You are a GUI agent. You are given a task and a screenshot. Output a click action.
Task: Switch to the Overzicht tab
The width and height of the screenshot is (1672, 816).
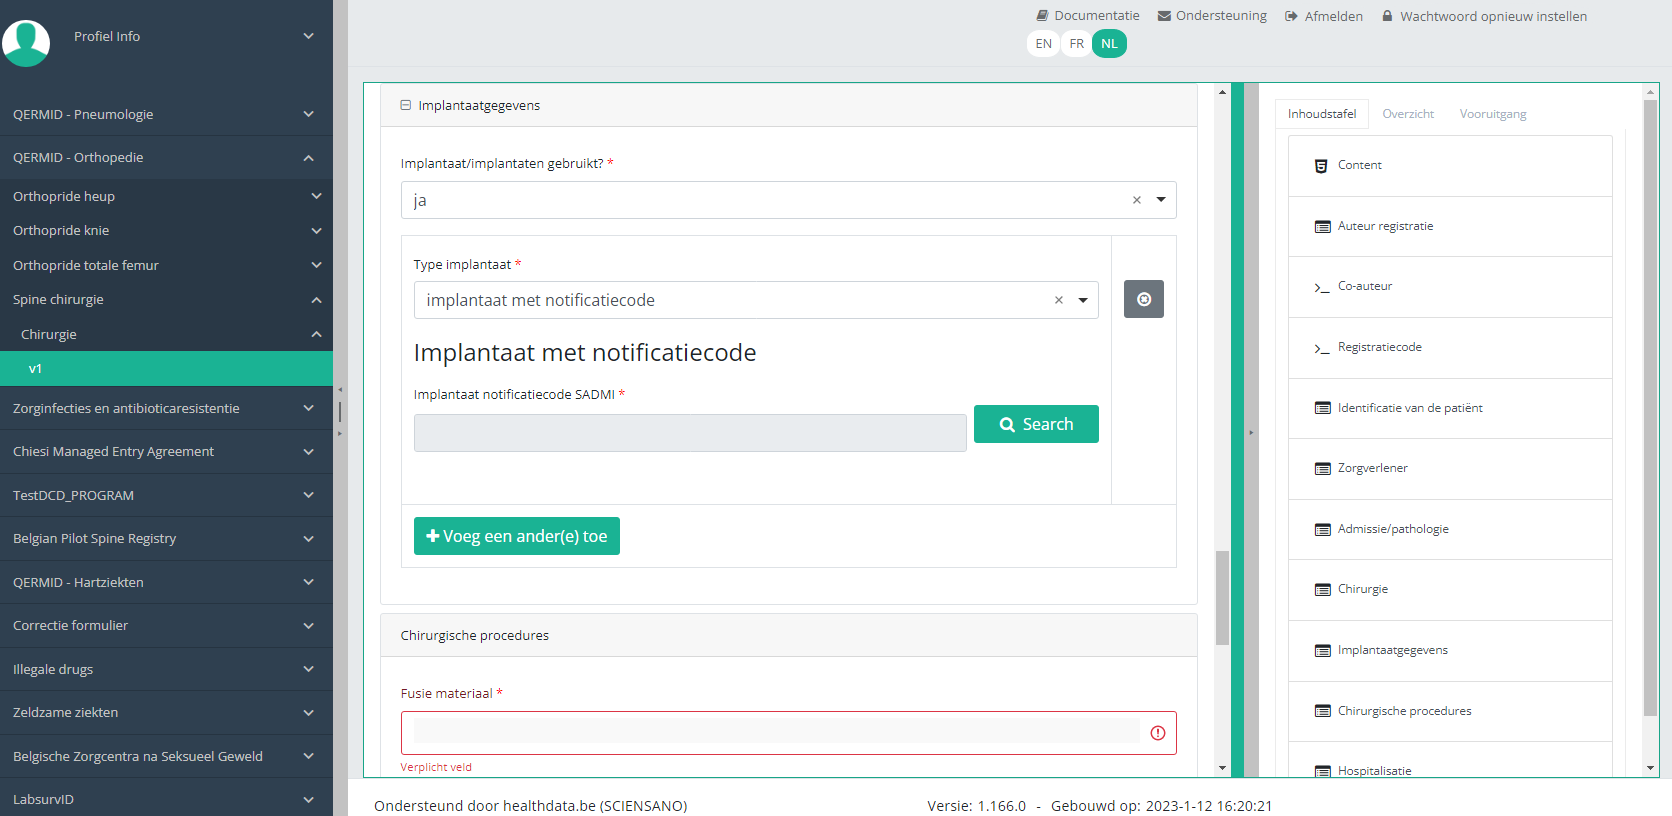click(x=1407, y=114)
